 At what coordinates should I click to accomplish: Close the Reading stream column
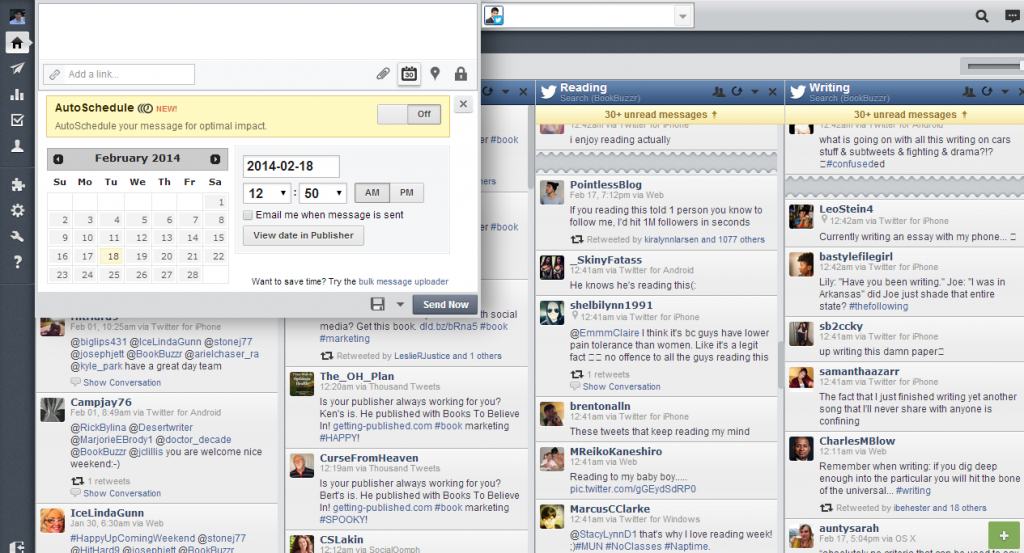773,92
